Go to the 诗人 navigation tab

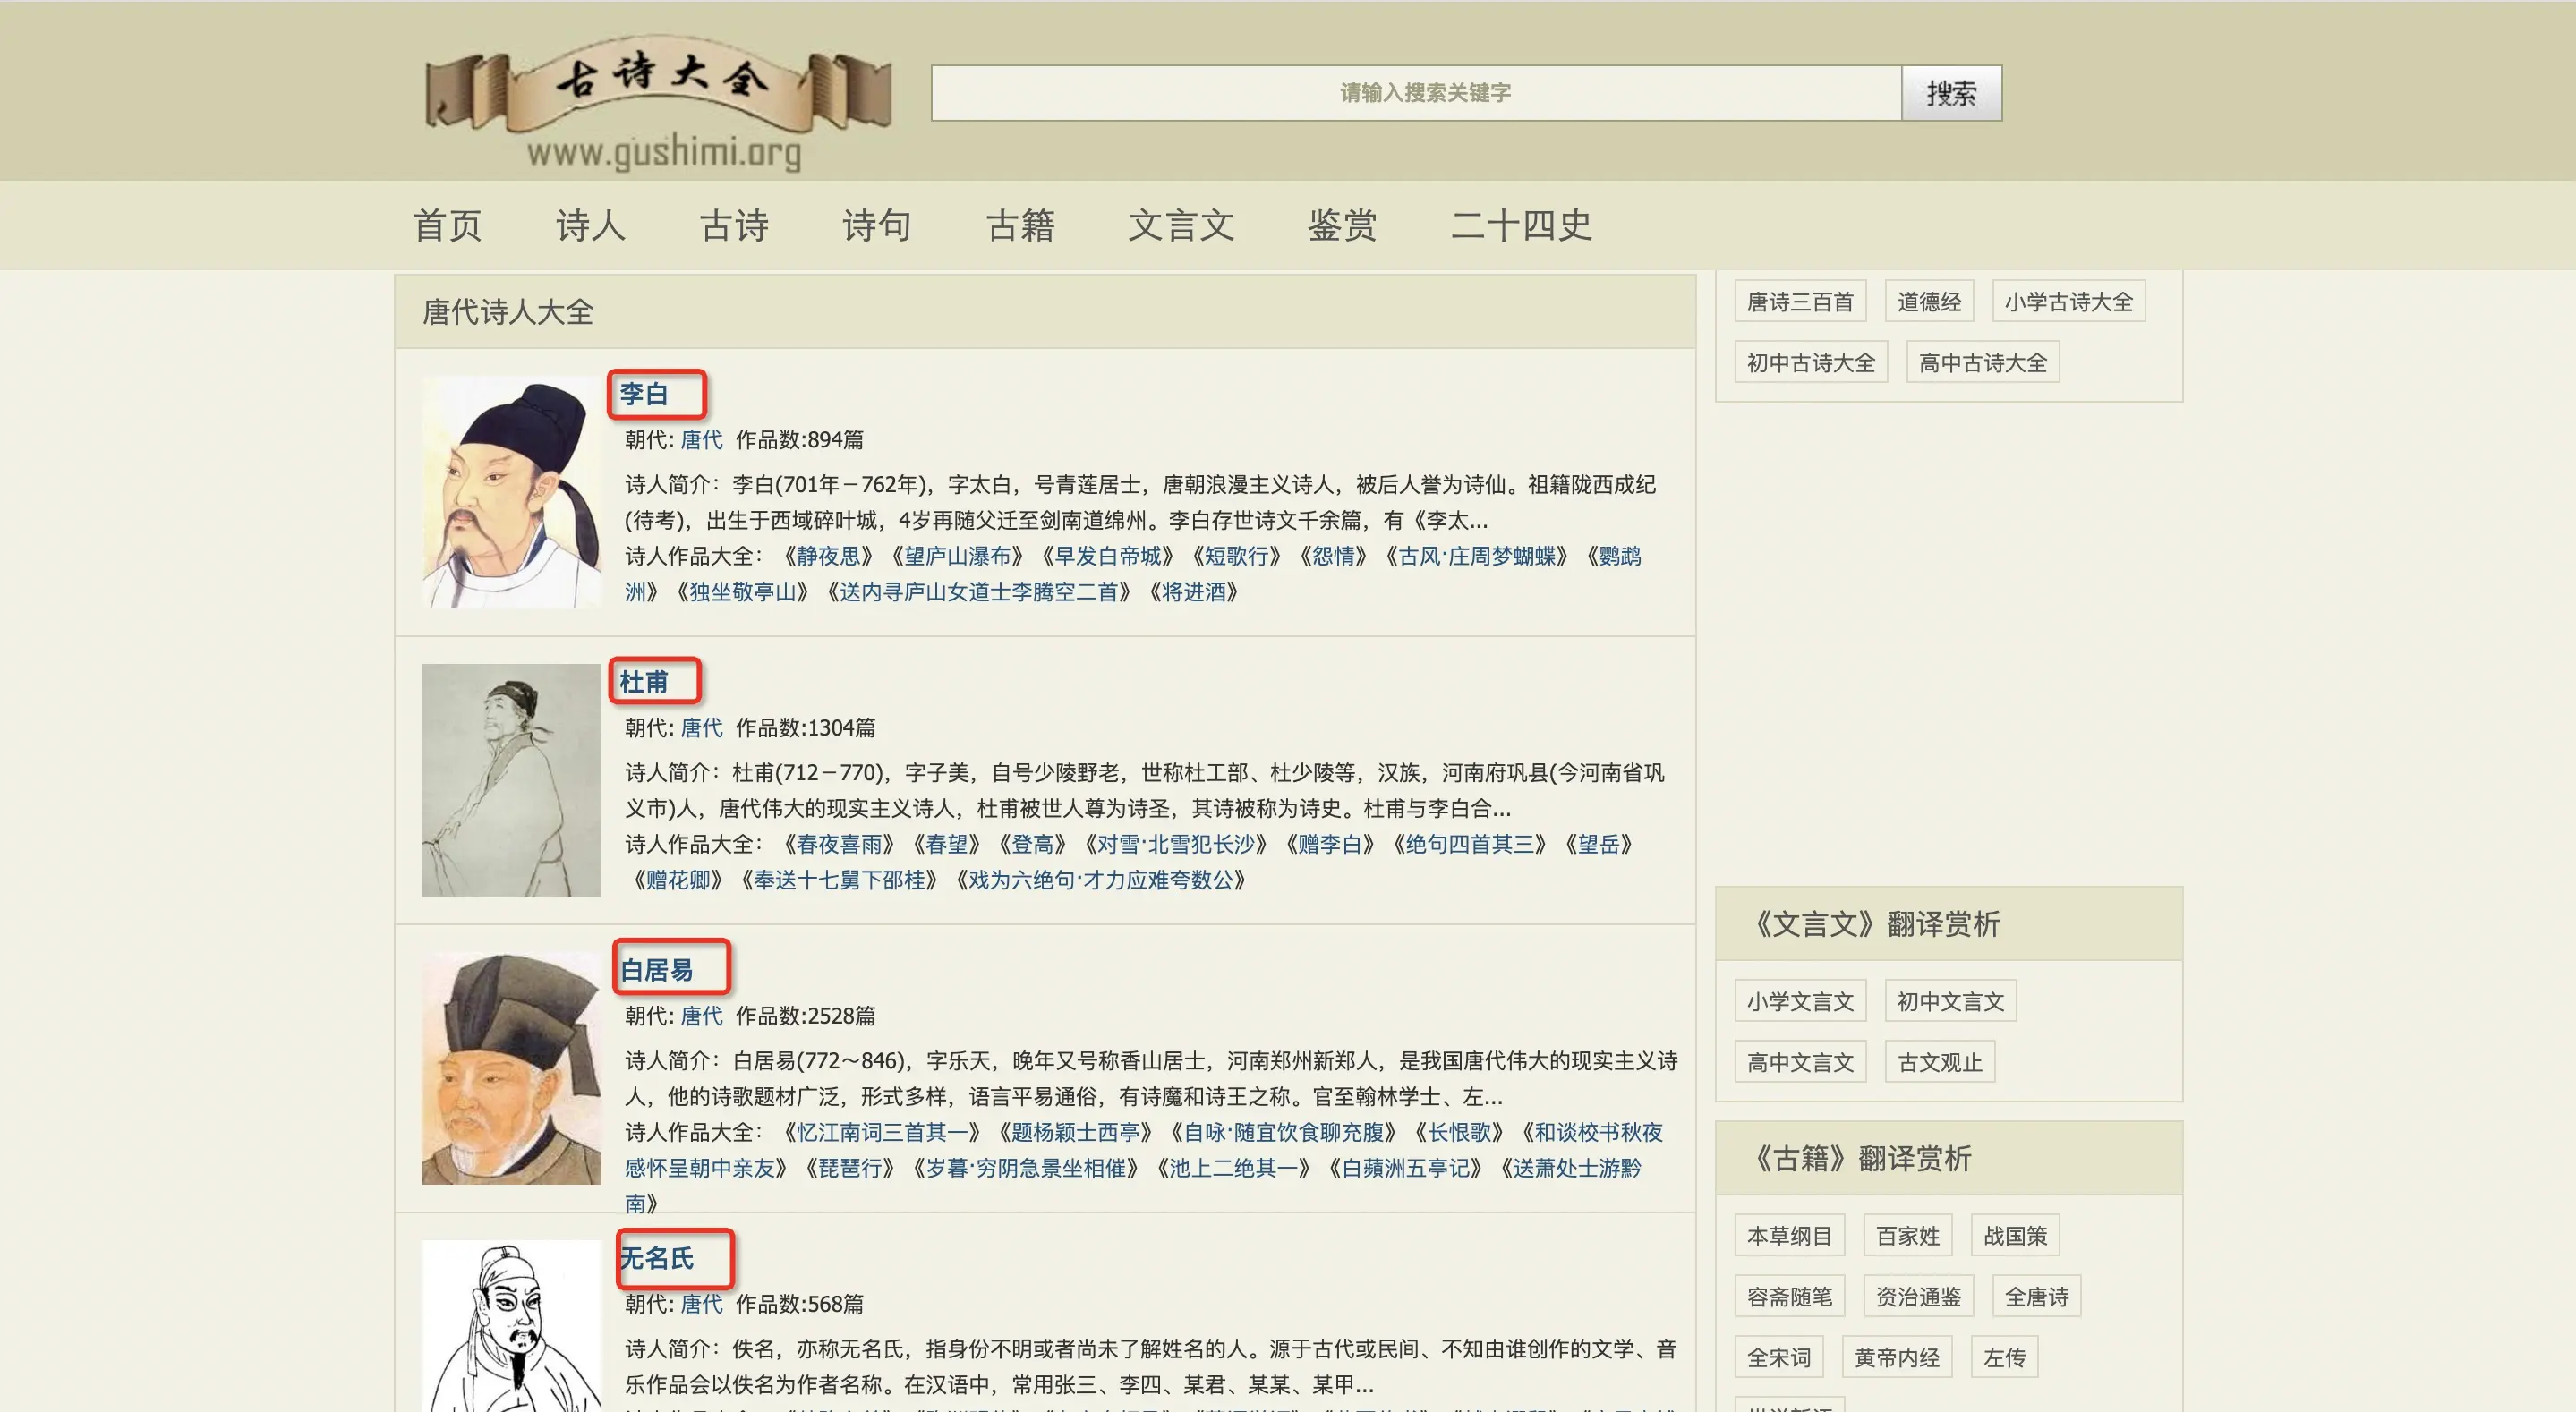(590, 225)
